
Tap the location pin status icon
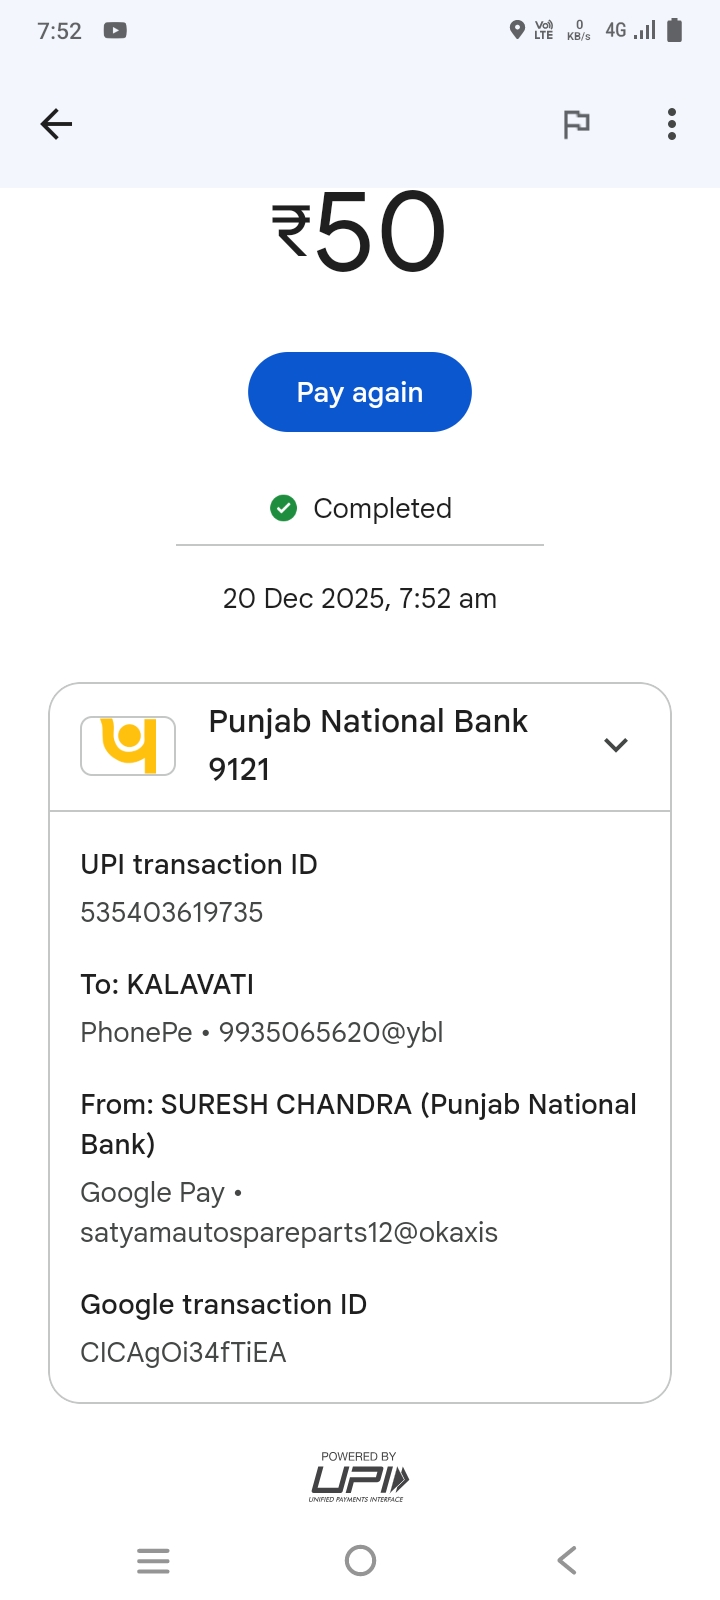[x=517, y=30]
